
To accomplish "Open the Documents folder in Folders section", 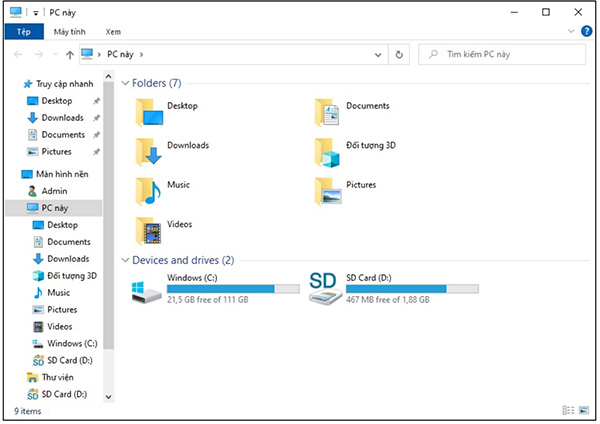I will (x=352, y=113).
